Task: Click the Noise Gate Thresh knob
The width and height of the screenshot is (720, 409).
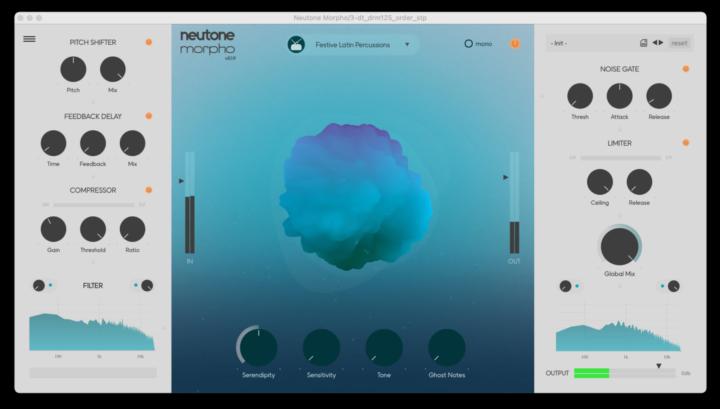Action: (x=580, y=96)
